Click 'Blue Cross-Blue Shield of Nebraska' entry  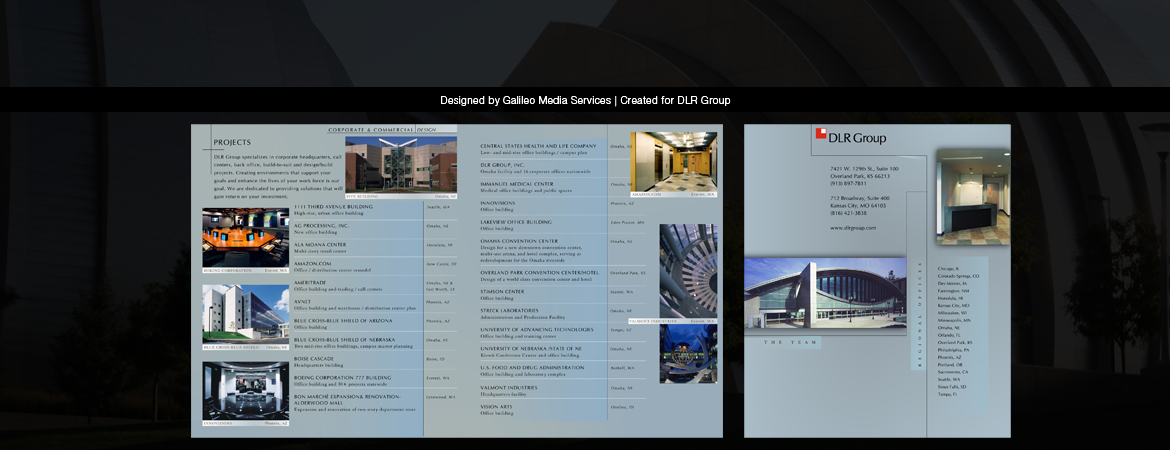click(353, 343)
